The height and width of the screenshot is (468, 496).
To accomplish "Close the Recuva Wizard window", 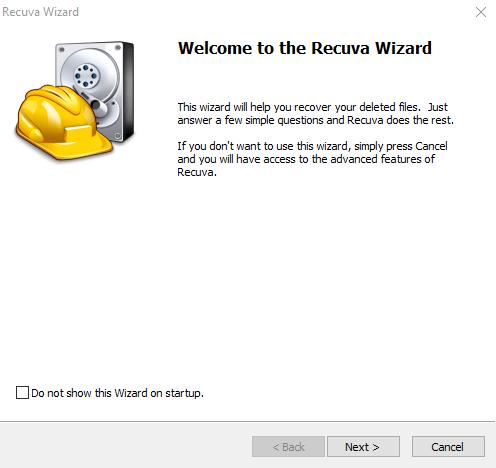I will [x=481, y=12].
